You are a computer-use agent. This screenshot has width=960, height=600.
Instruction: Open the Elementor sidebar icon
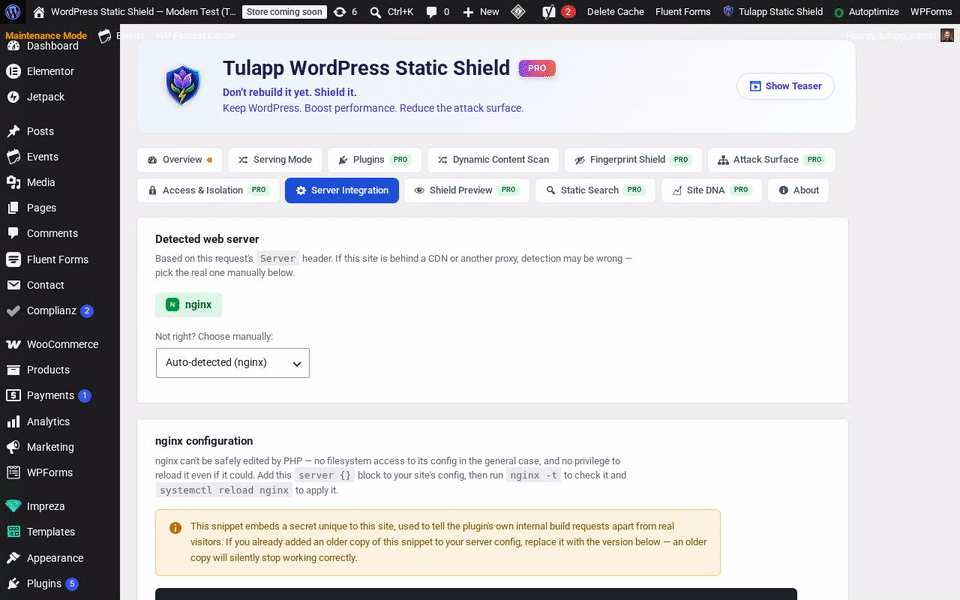coord(13,71)
